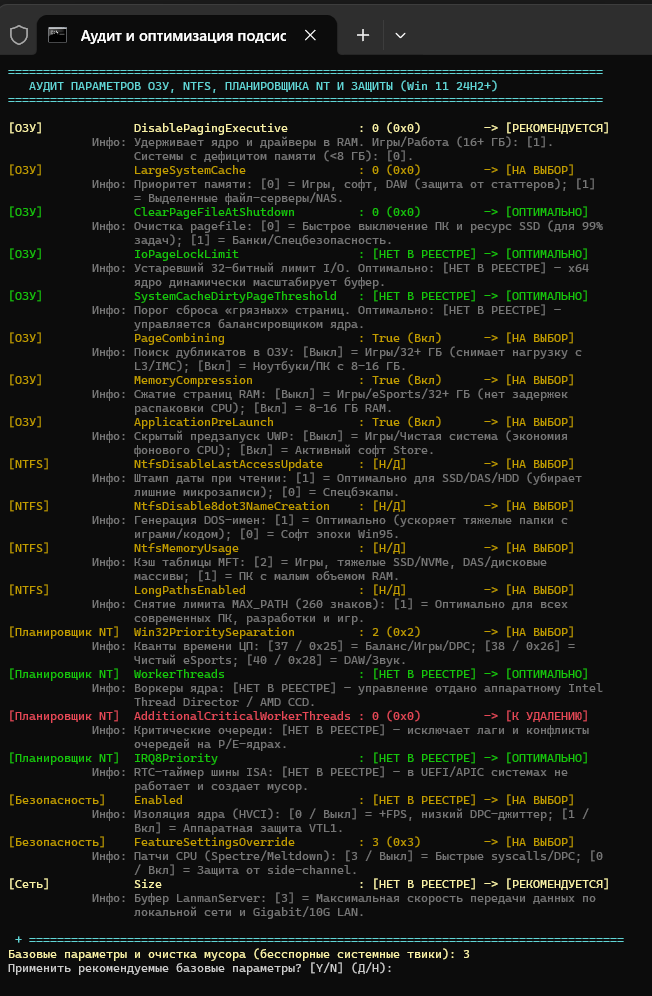Click the NtfsDisableLastAccessUpdate parameter name
652x996 pixels.
228,464
